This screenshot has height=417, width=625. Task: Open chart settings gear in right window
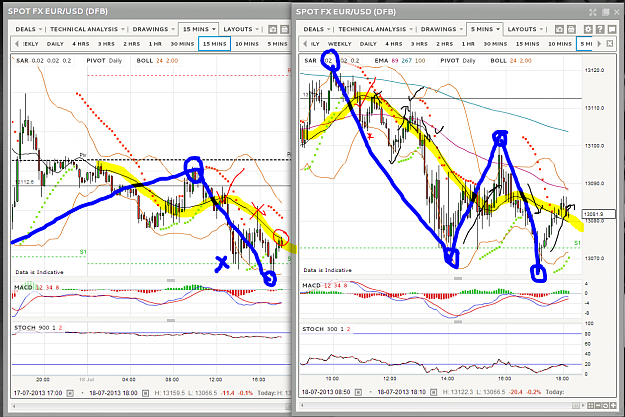coord(588,29)
